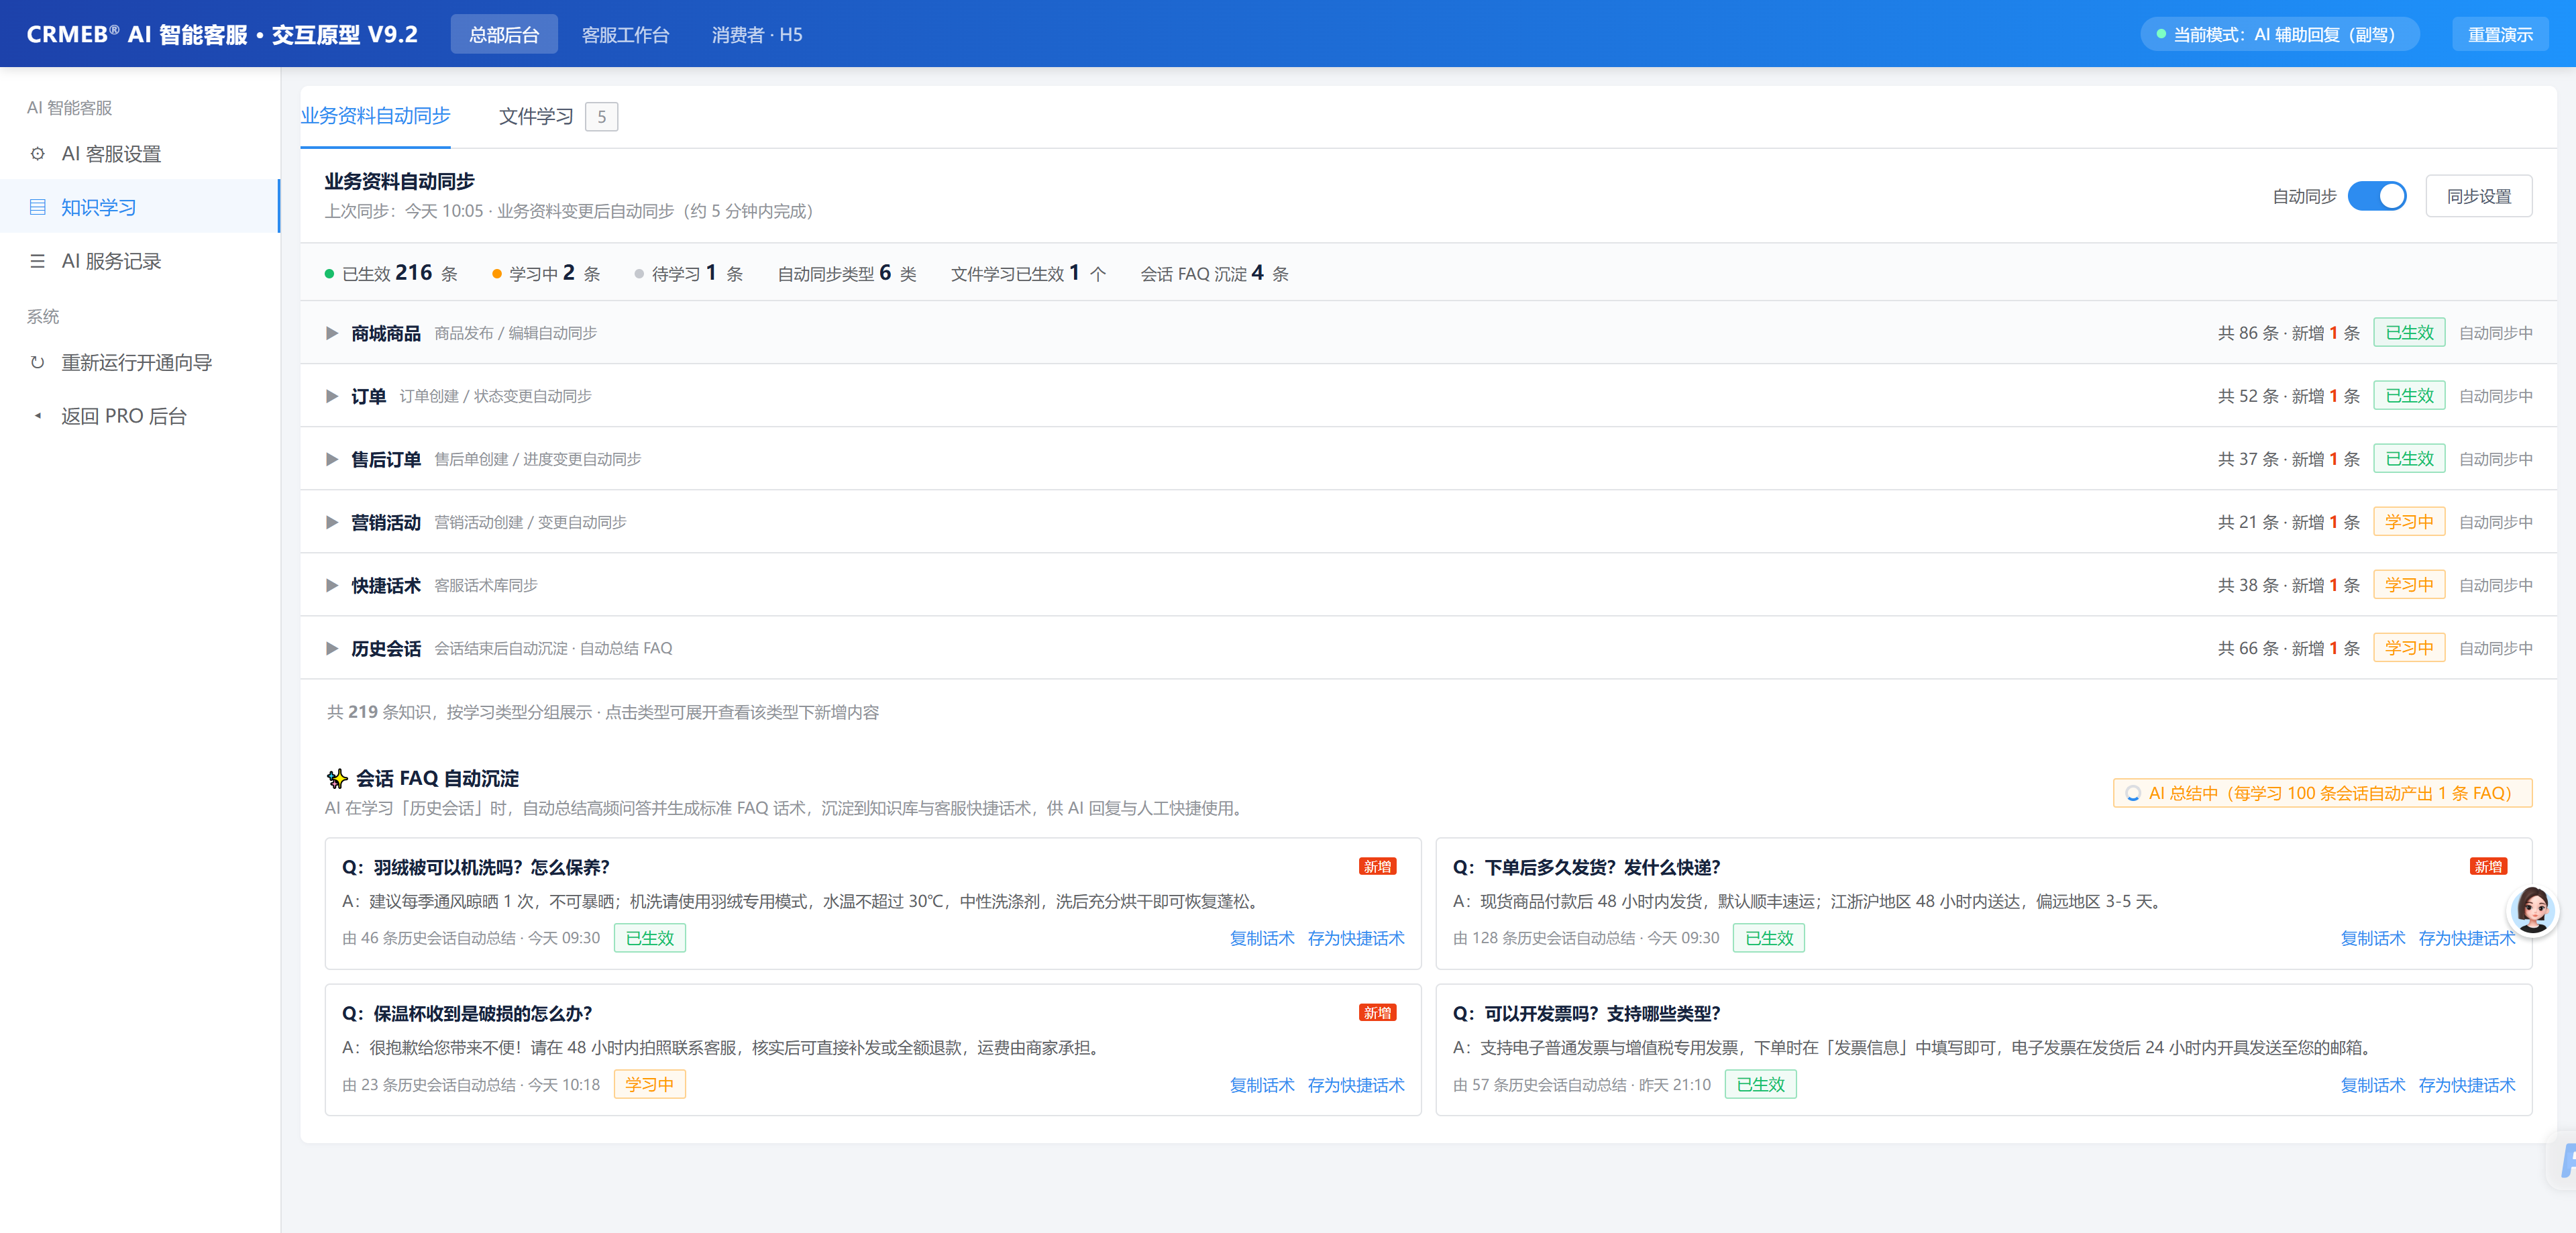Expand the 商城商品 row
2576x1233 pixels.
tap(1428, 333)
